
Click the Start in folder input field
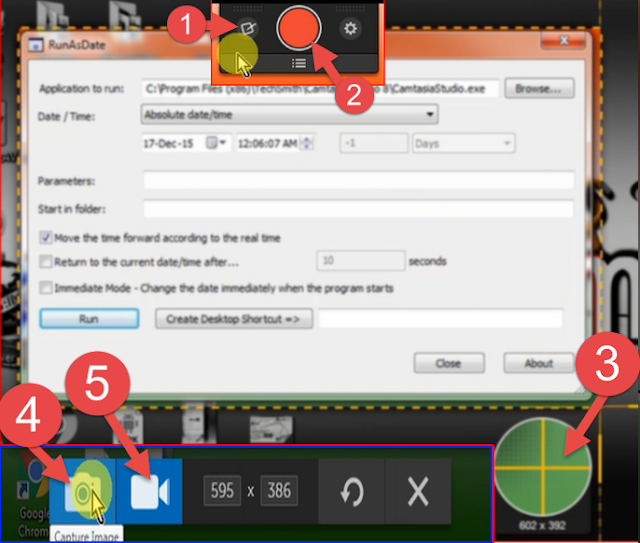pos(359,209)
